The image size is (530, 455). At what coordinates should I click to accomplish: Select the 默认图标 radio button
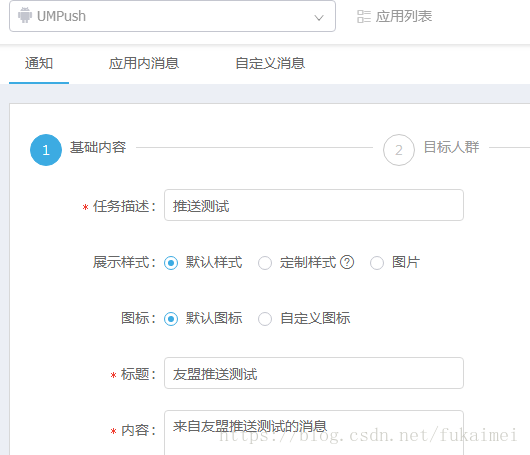171,319
